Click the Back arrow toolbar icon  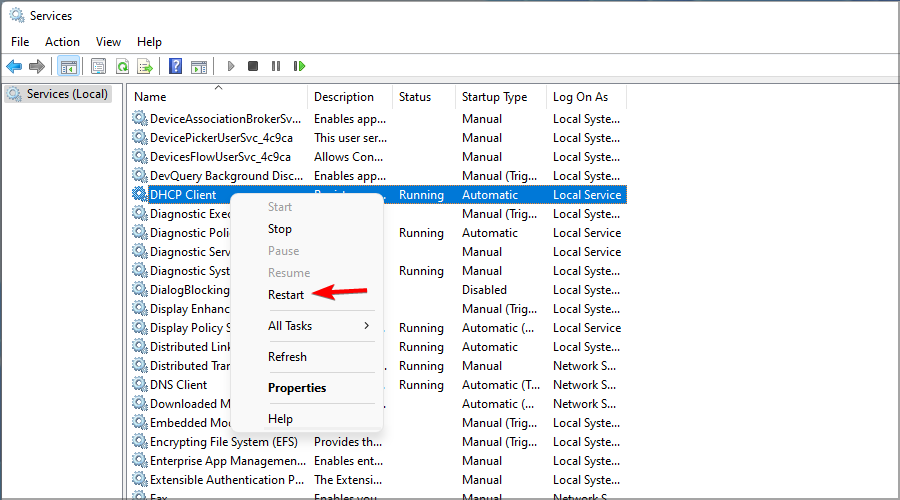(x=14, y=67)
